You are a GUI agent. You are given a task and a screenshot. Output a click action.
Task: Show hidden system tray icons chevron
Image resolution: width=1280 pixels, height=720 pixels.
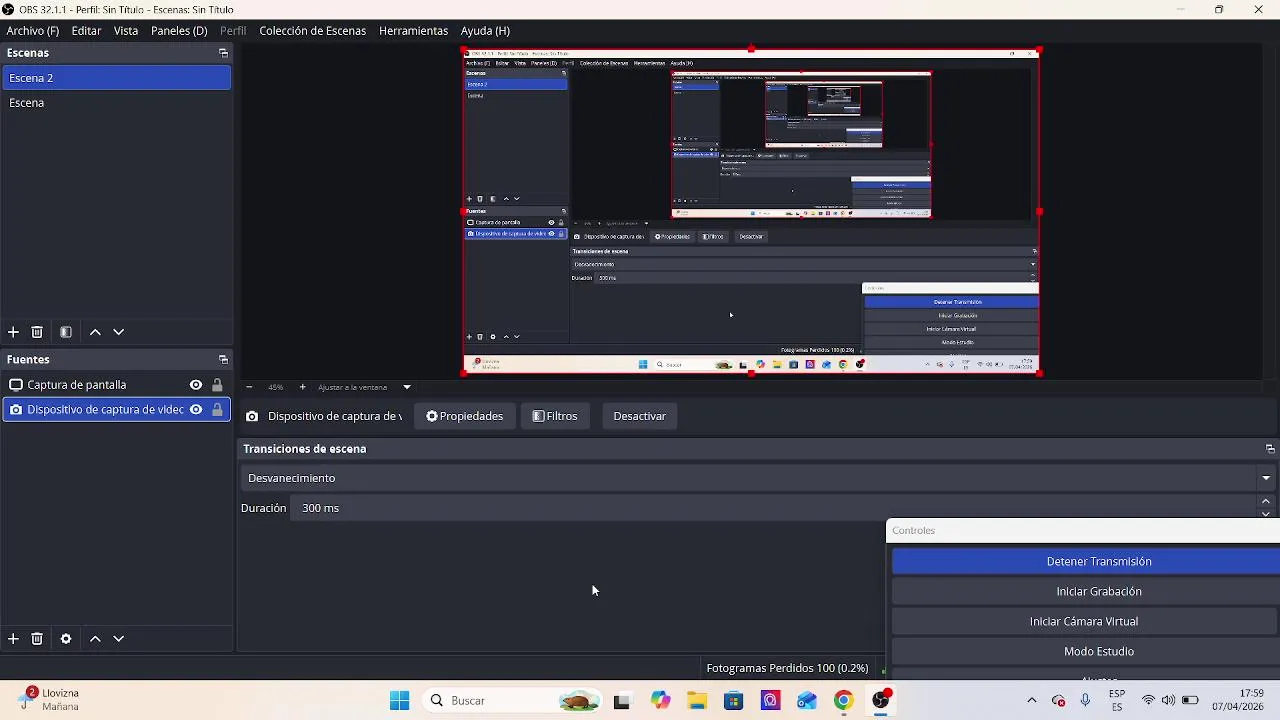[1032, 701]
